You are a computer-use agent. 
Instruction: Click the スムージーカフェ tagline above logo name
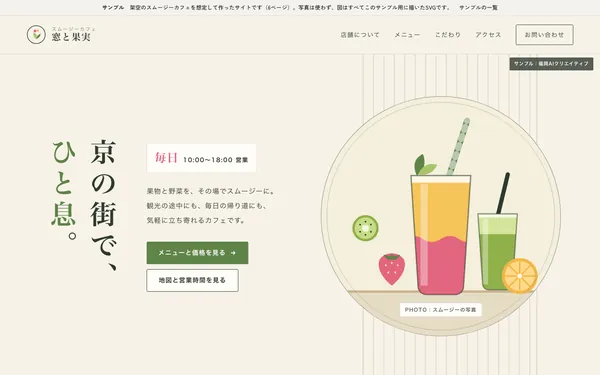coord(73,29)
